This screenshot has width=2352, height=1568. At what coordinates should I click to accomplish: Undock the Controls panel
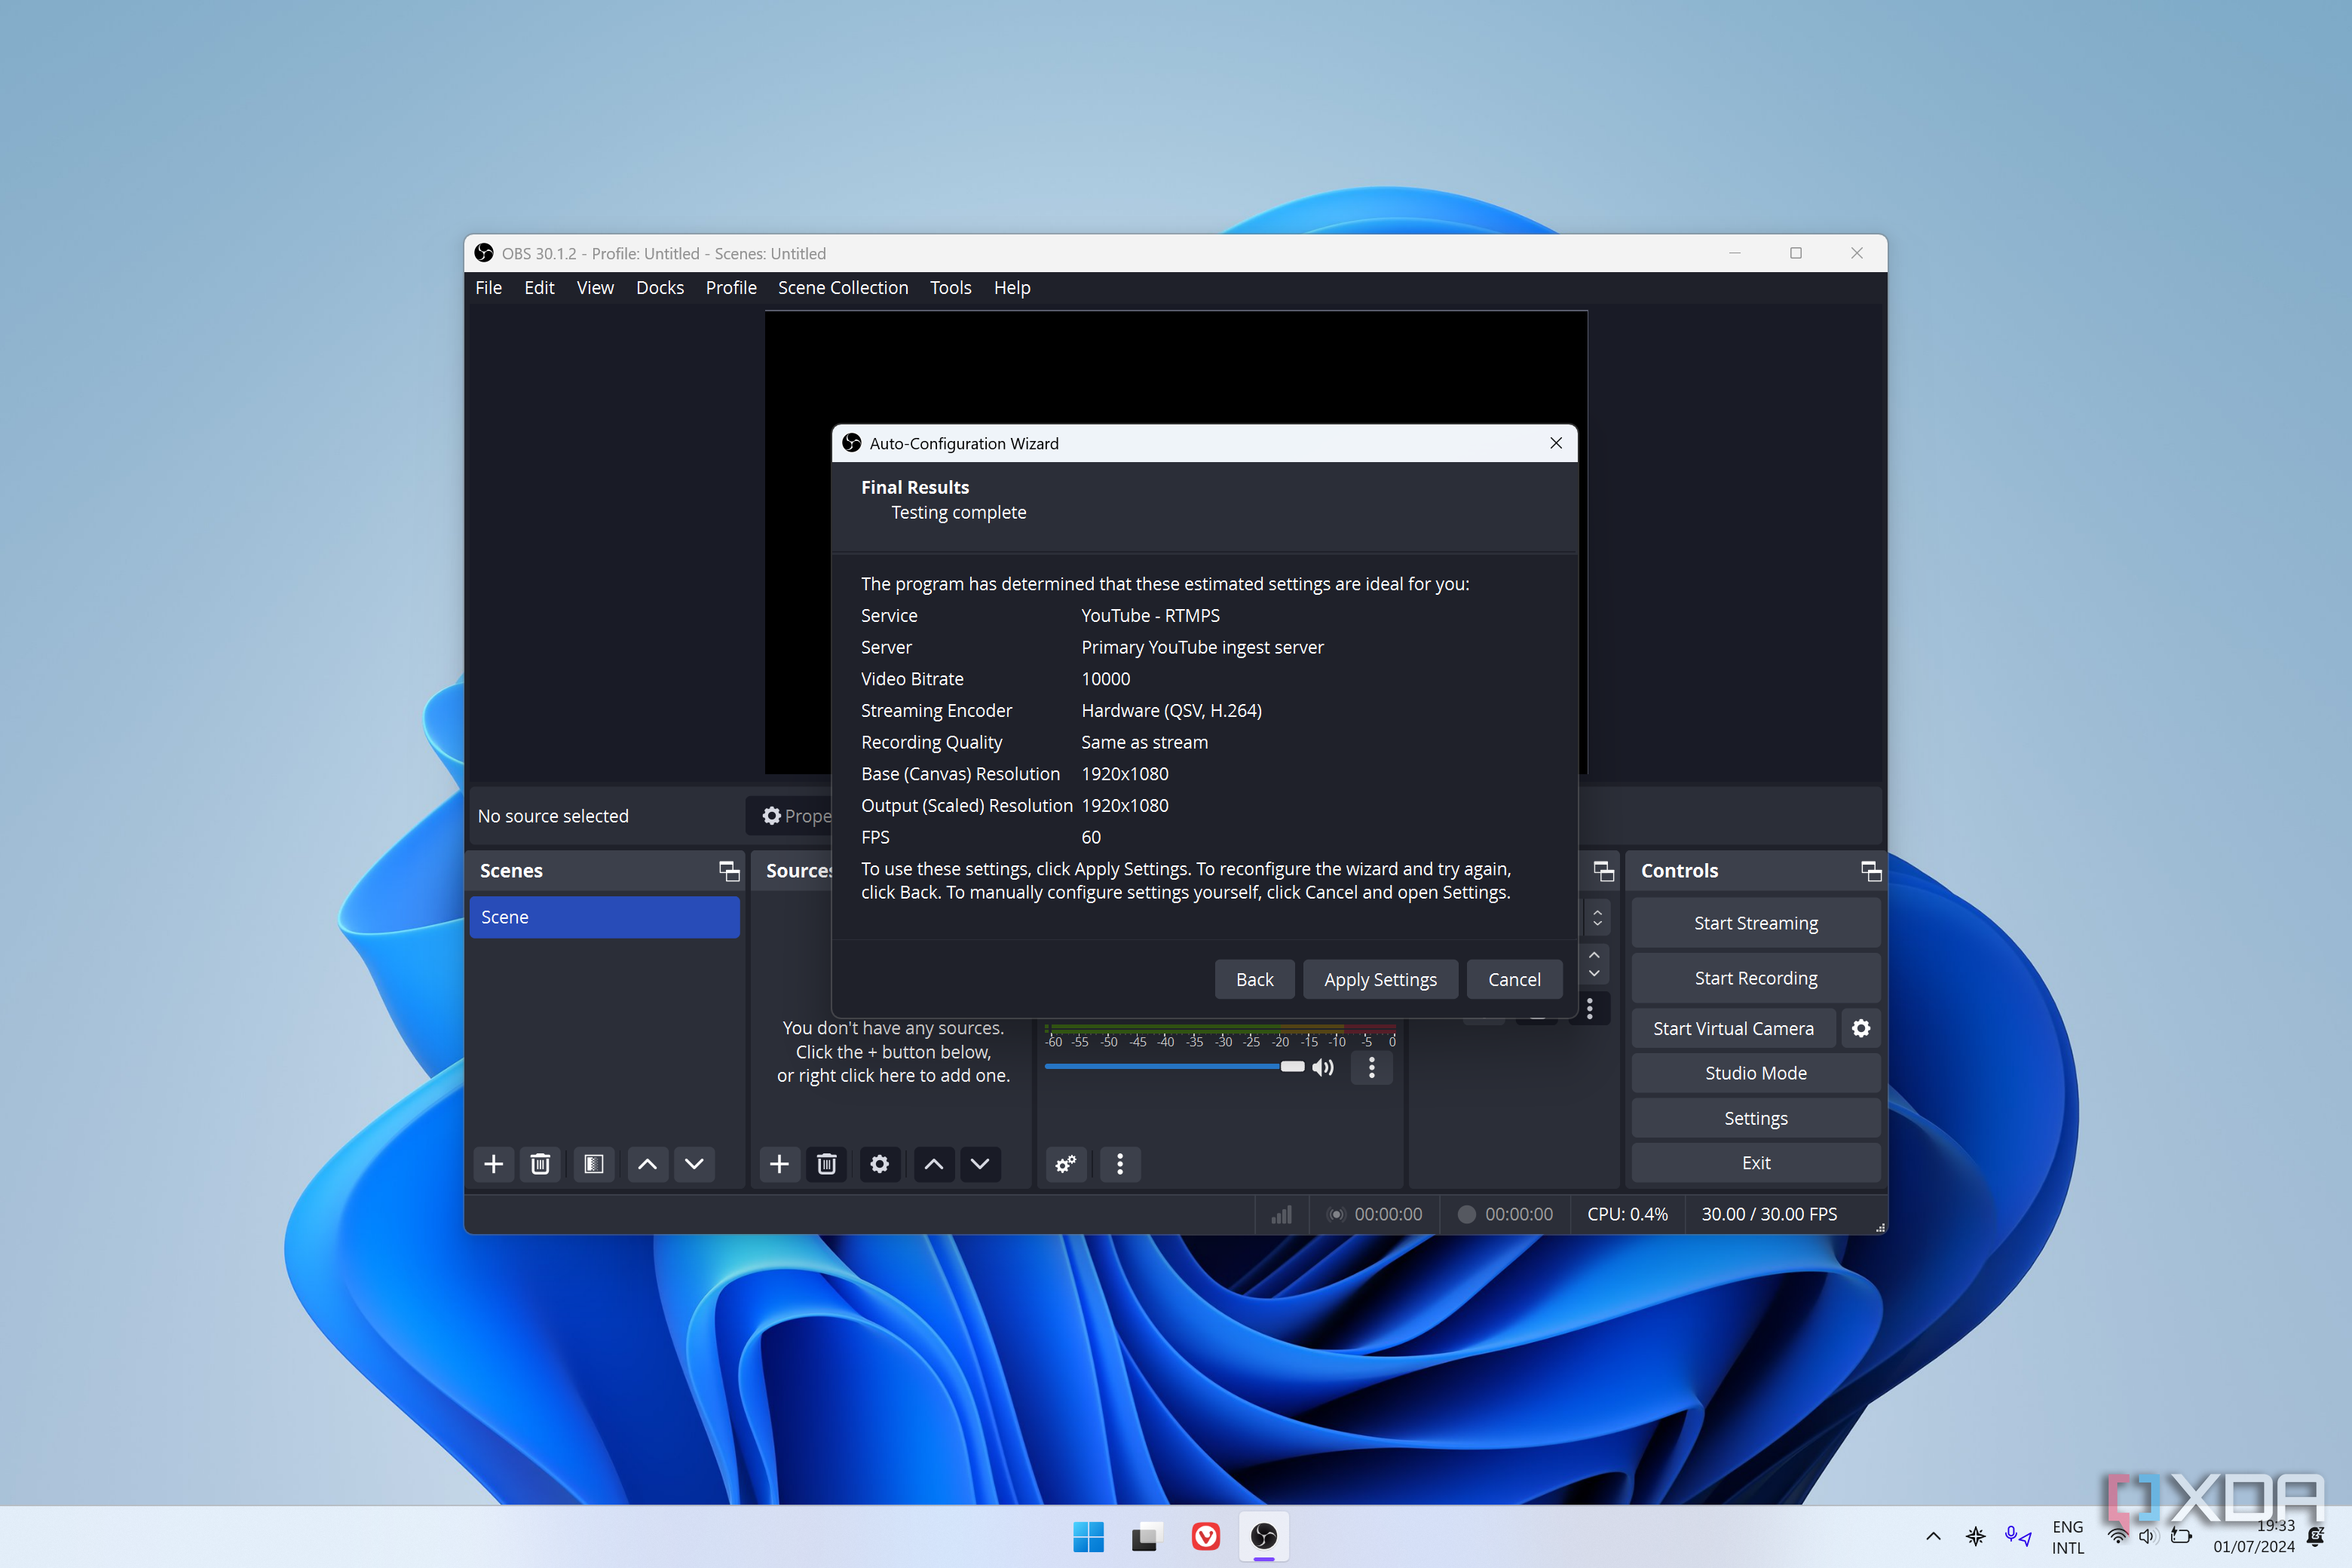[1871, 871]
